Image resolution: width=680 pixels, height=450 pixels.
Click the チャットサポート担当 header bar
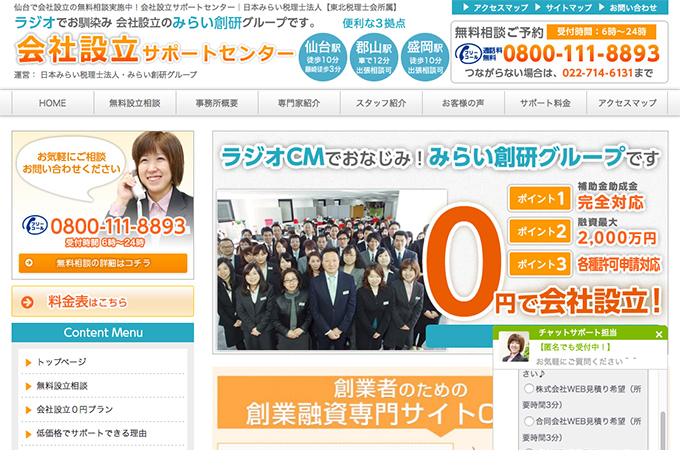(580, 333)
